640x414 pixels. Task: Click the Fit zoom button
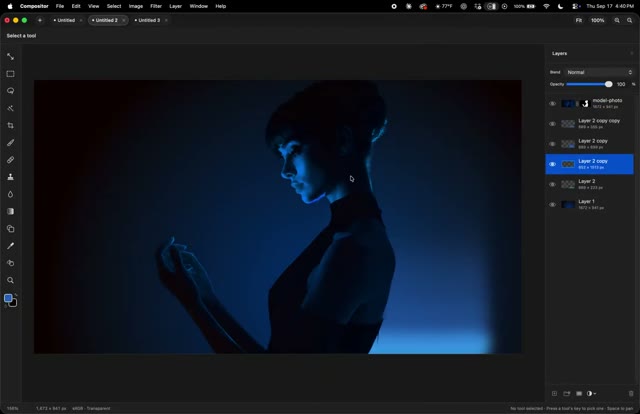579,20
